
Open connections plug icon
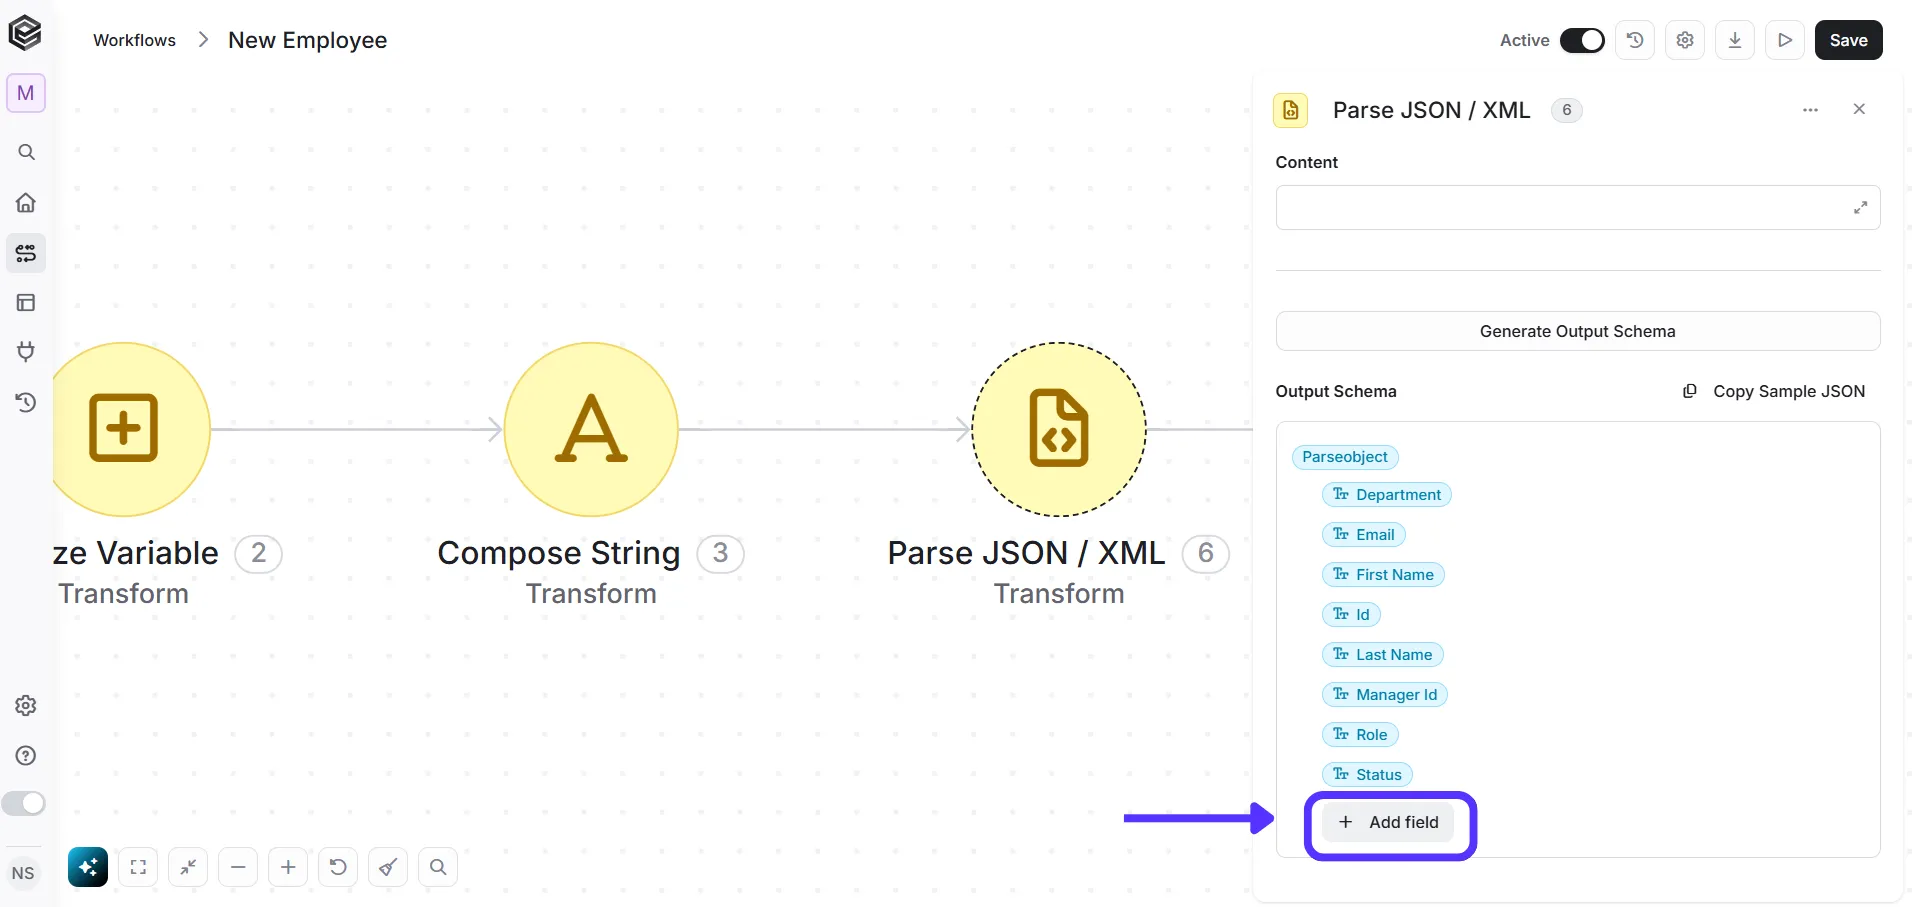[26, 352]
